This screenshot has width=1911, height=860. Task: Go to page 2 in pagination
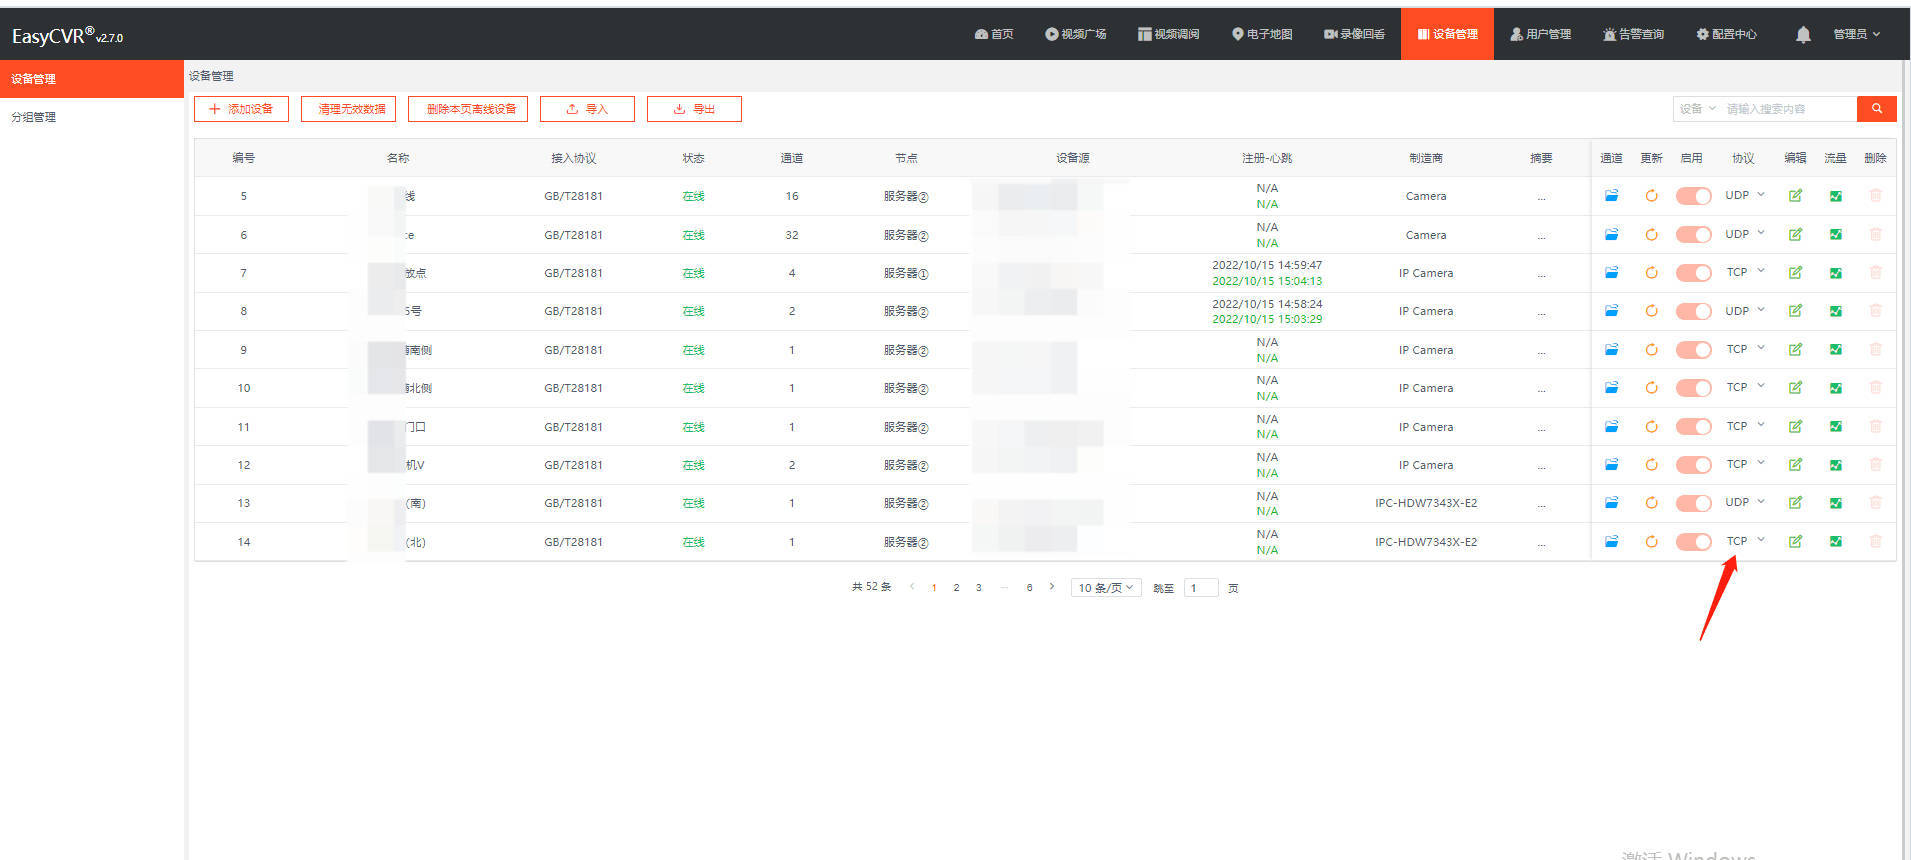click(x=956, y=588)
